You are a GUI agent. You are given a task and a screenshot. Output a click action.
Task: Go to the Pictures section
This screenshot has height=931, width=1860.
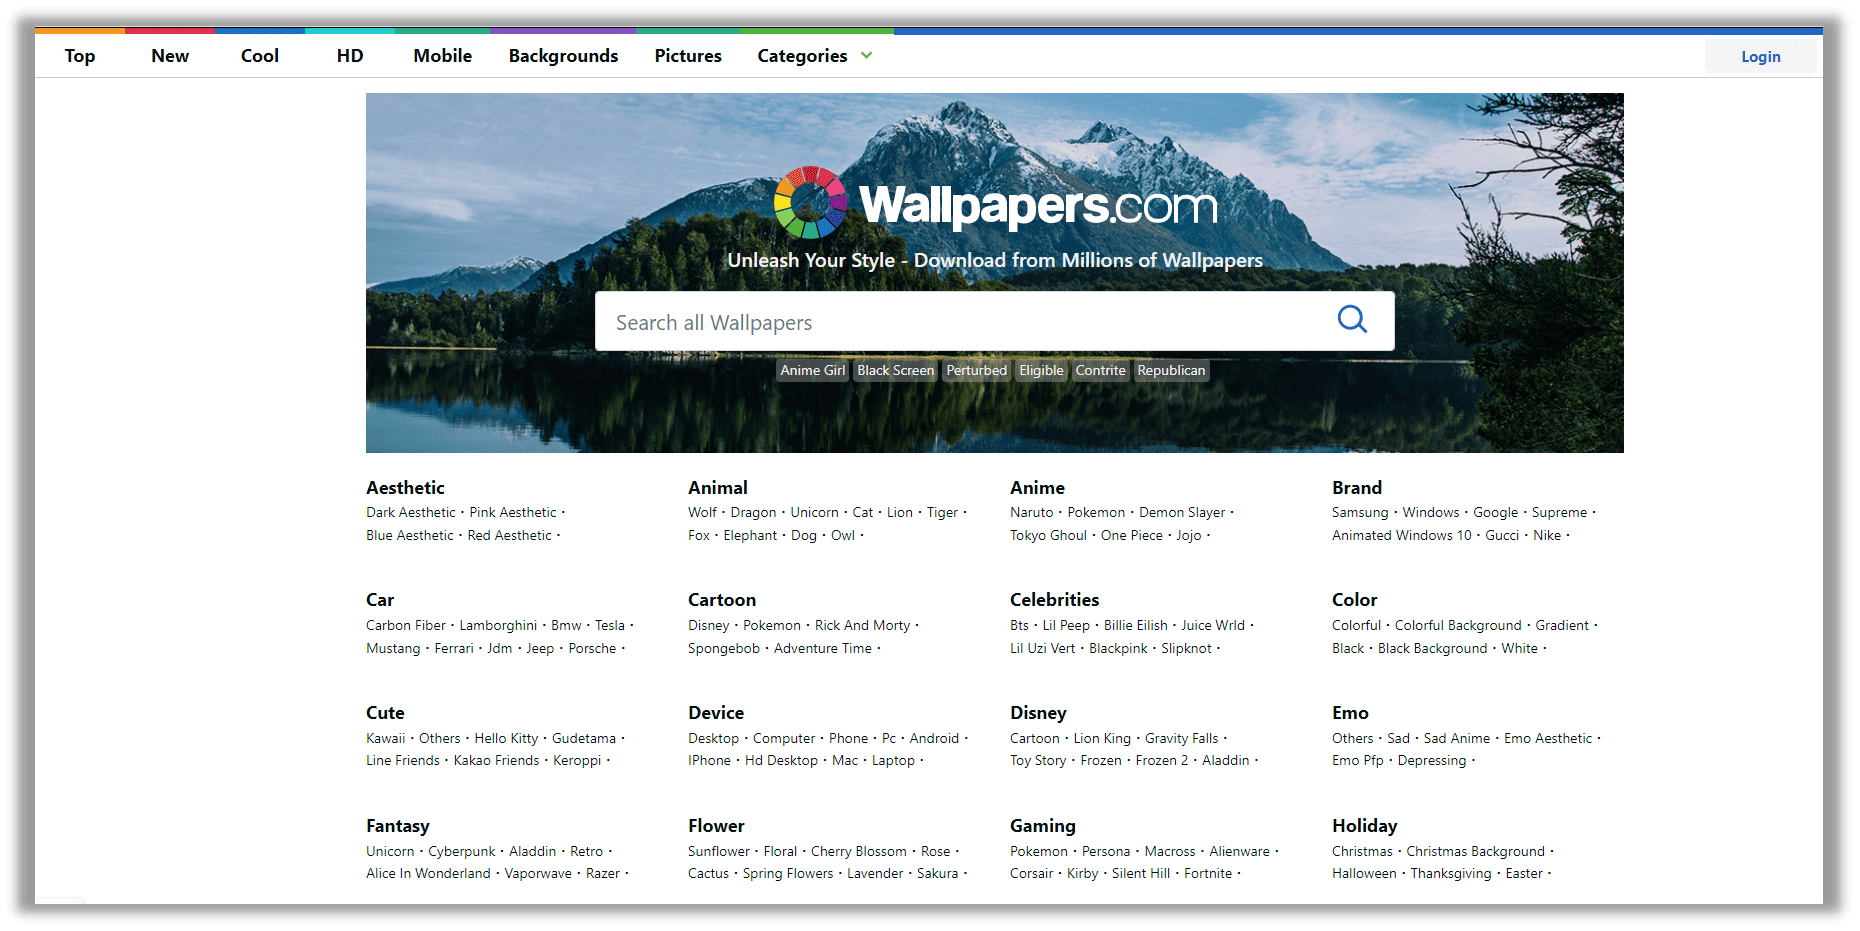point(688,56)
